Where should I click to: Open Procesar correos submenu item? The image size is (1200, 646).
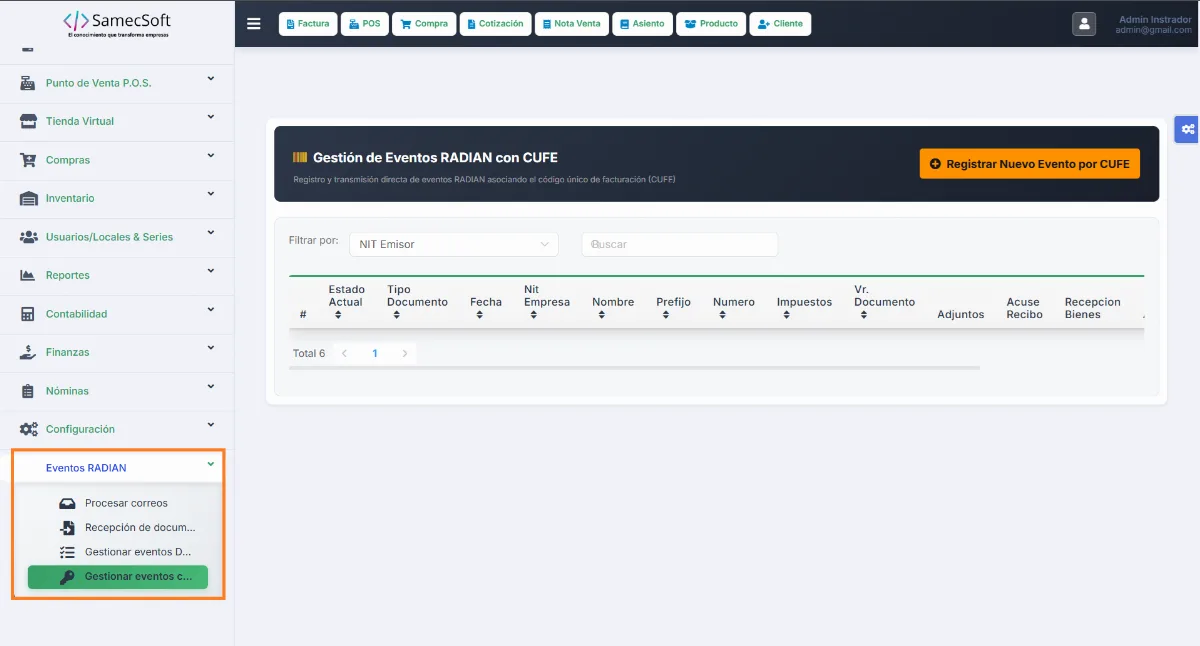[x=118, y=503]
